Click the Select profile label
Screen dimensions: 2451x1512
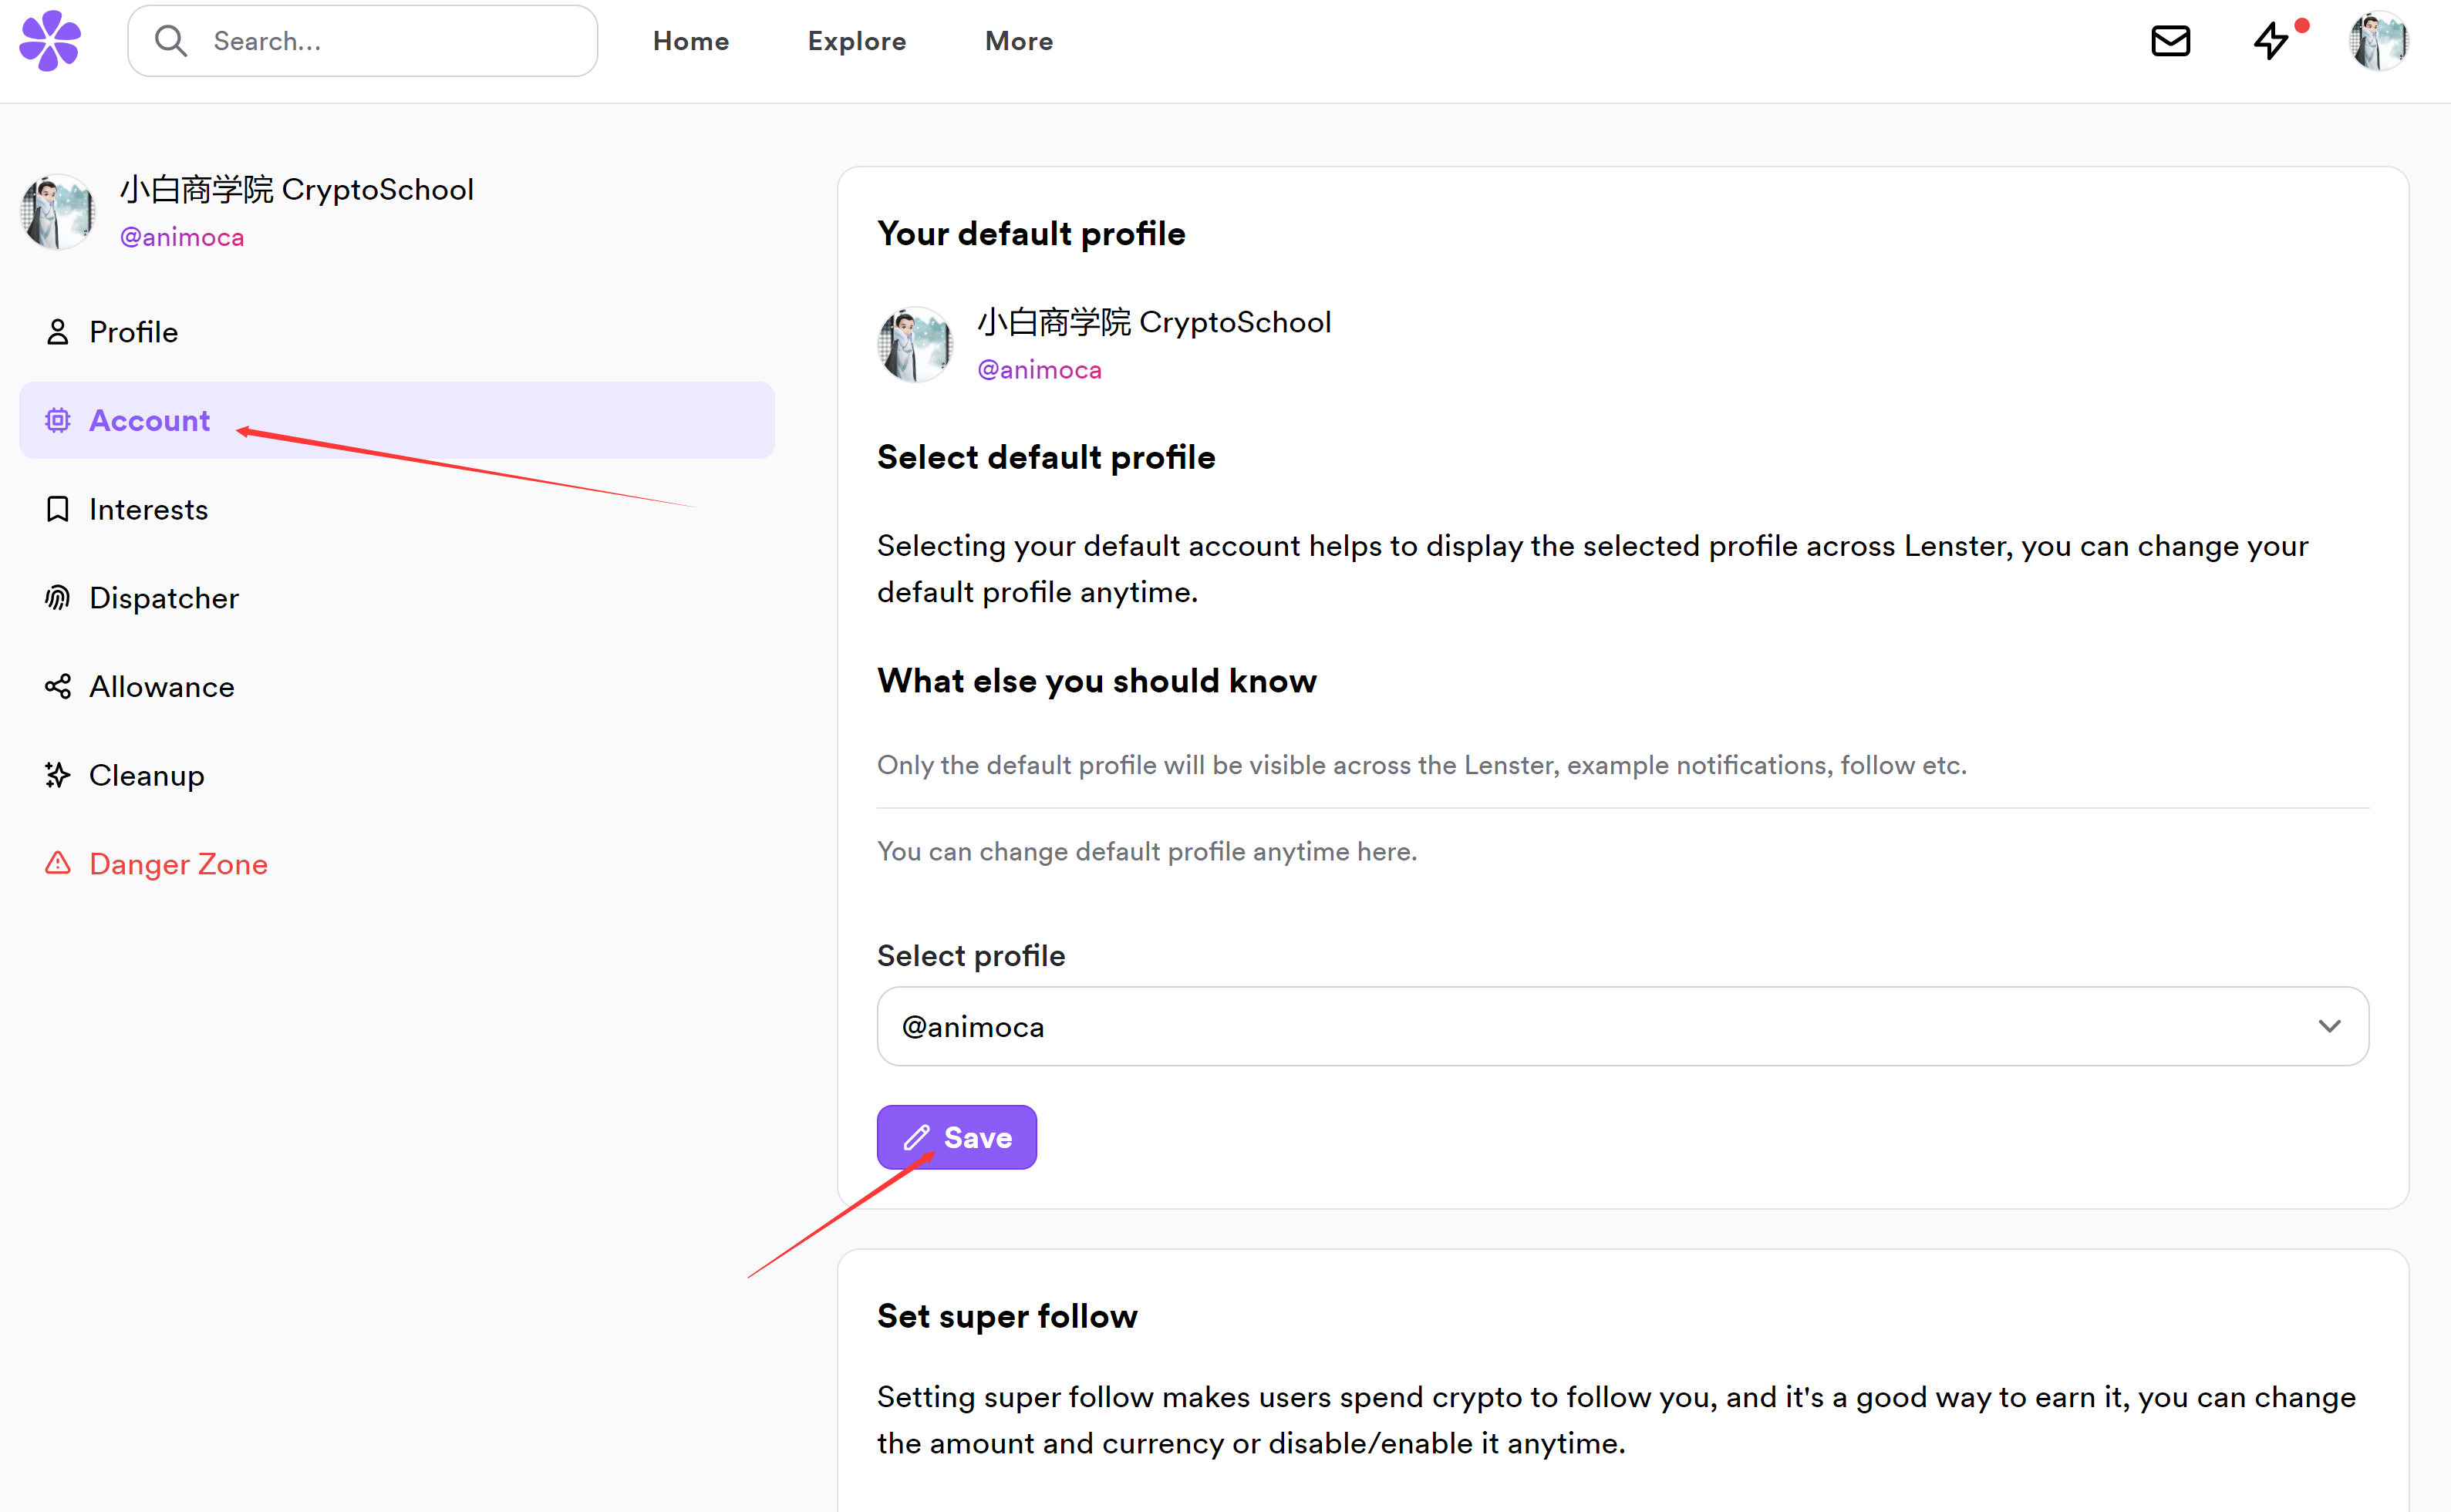click(971, 956)
